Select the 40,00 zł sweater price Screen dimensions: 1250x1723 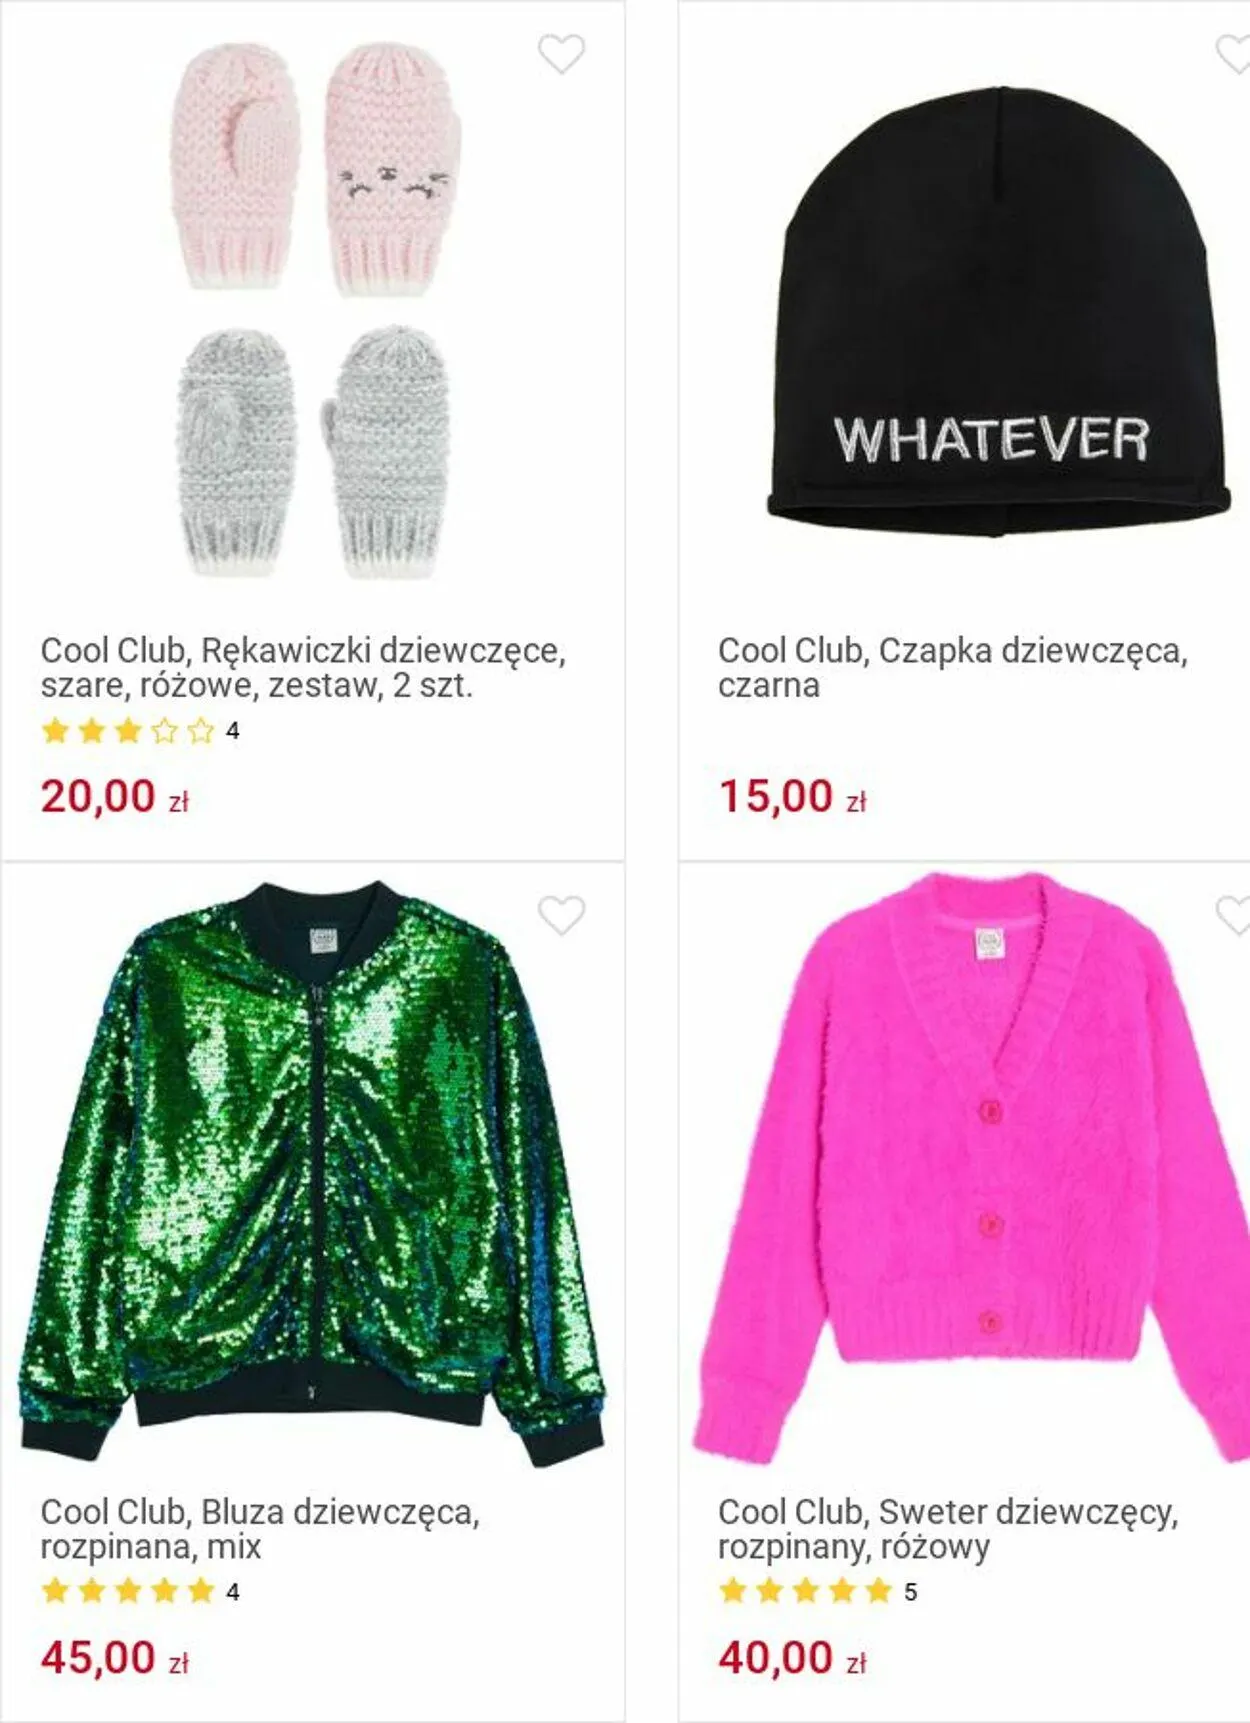[x=792, y=1658]
